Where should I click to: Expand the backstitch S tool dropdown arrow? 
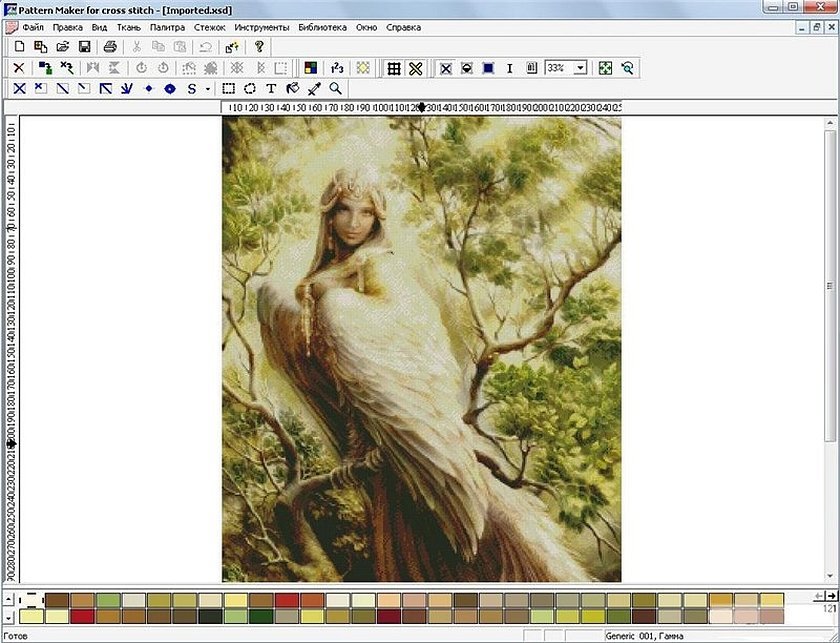pyautogui.click(x=207, y=89)
